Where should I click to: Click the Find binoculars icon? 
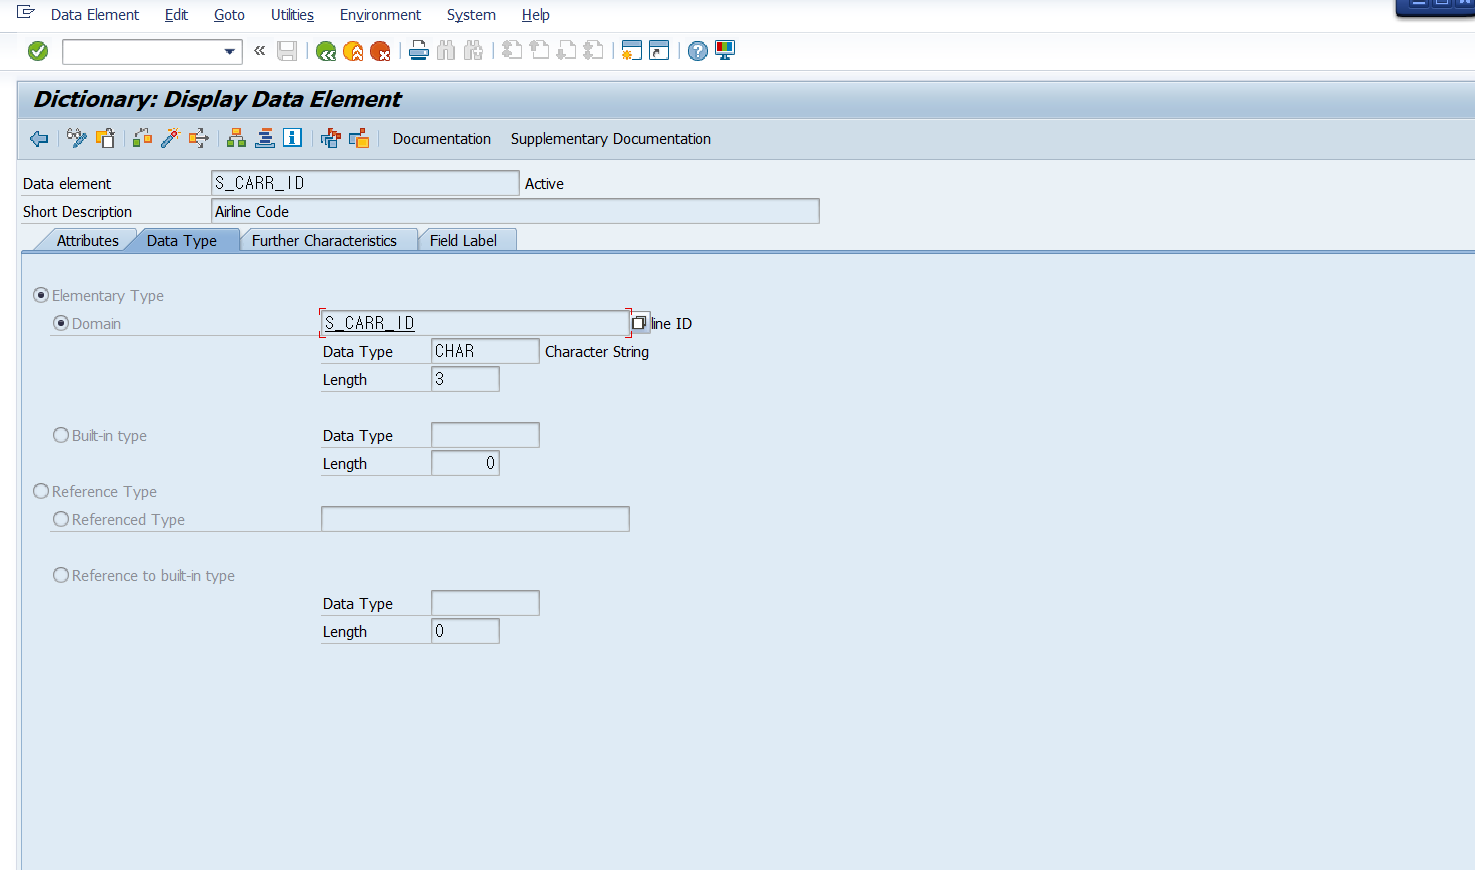(x=446, y=51)
